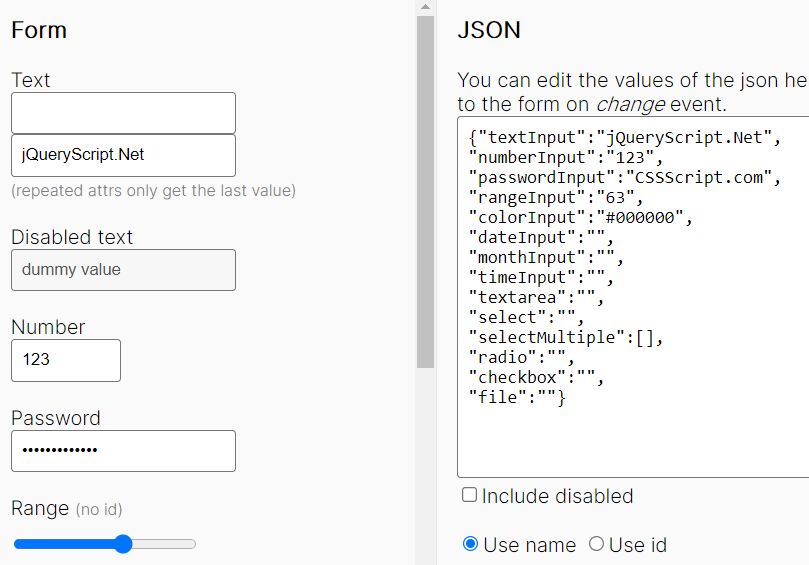Viewport: 809px width, 565px height.
Task: Select the Use name radio button
Action: 470,544
